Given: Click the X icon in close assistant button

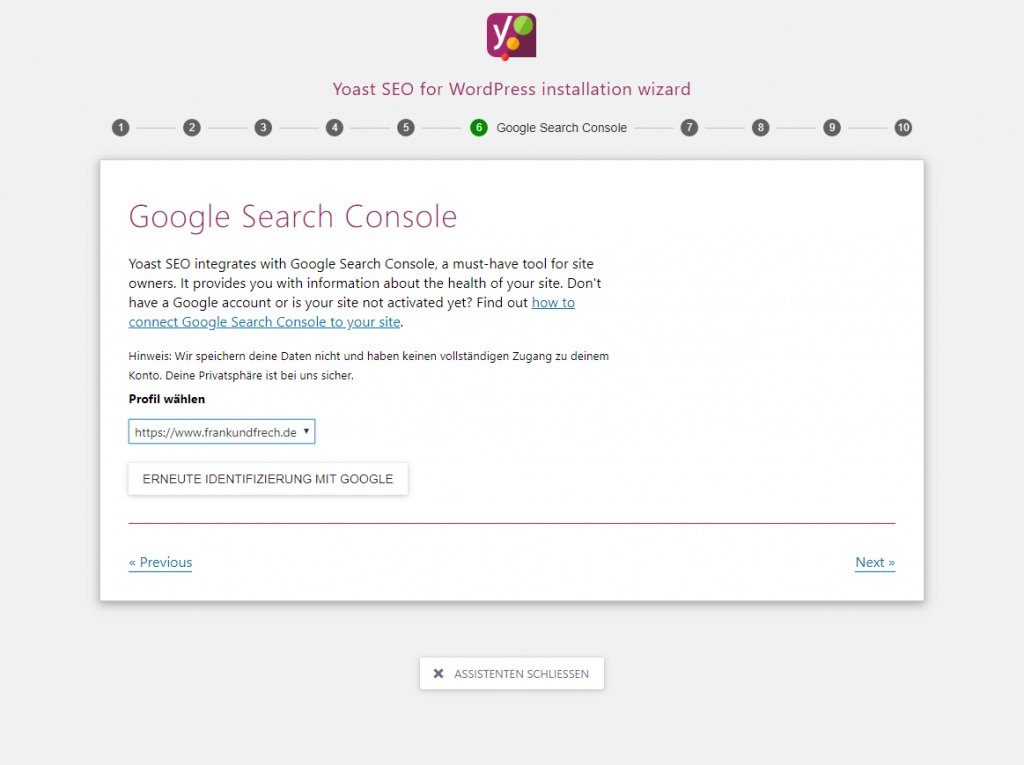Looking at the screenshot, I should pyautogui.click(x=438, y=674).
